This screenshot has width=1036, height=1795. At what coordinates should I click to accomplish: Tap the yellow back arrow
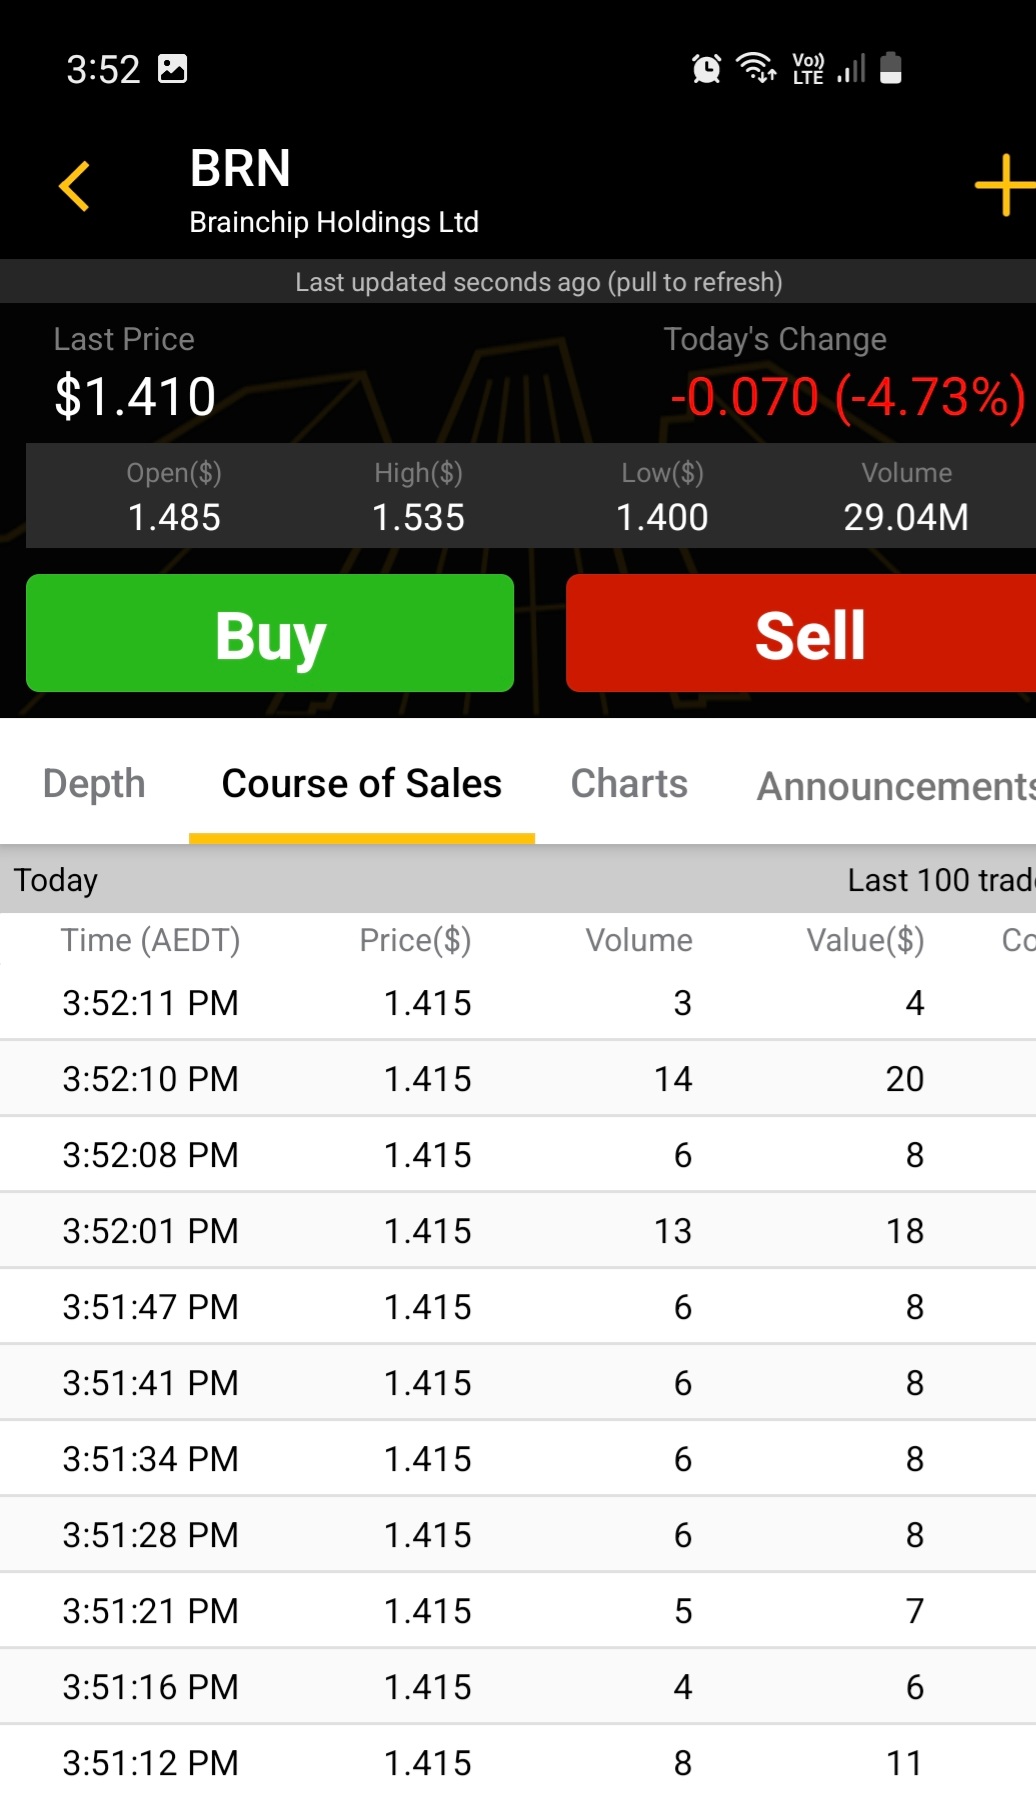[x=75, y=186]
